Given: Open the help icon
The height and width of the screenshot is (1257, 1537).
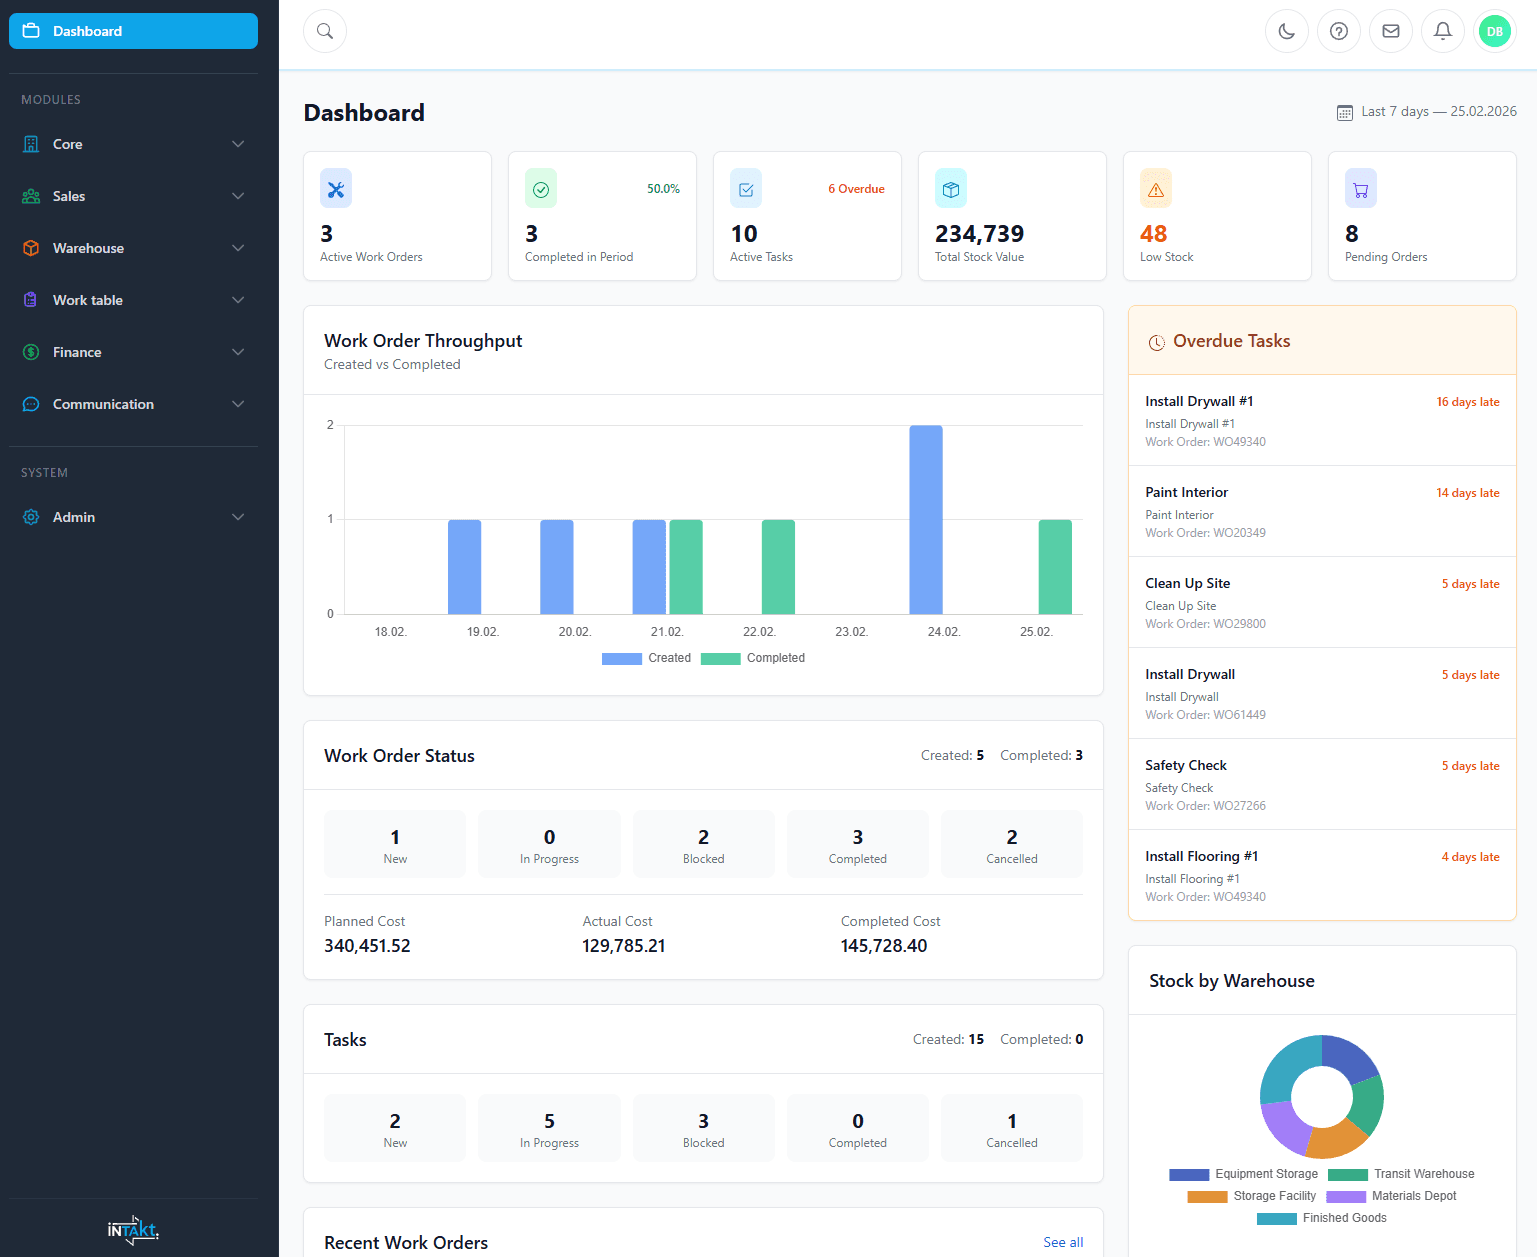Looking at the screenshot, I should click(x=1339, y=31).
